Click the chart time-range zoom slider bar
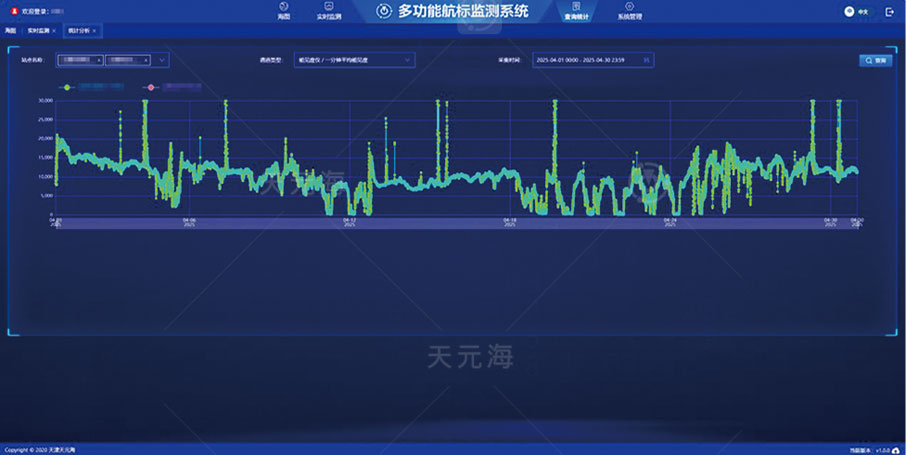Viewport: 907px width, 455px height. [x=456, y=225]
